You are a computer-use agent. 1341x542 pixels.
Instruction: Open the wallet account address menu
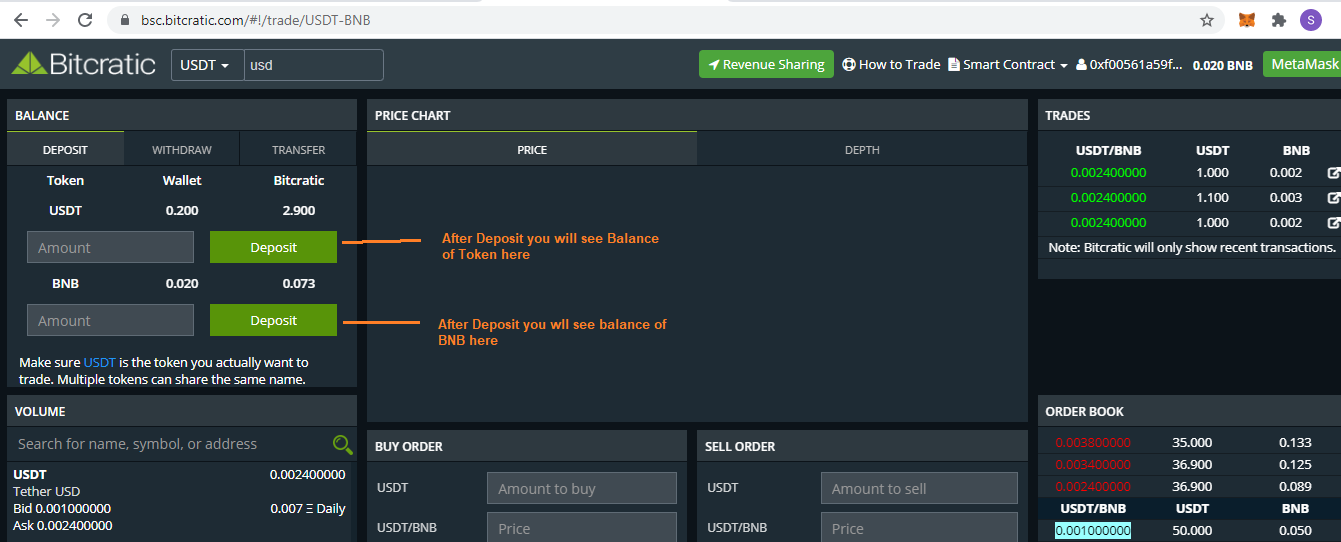click(x=1130, y=65)
